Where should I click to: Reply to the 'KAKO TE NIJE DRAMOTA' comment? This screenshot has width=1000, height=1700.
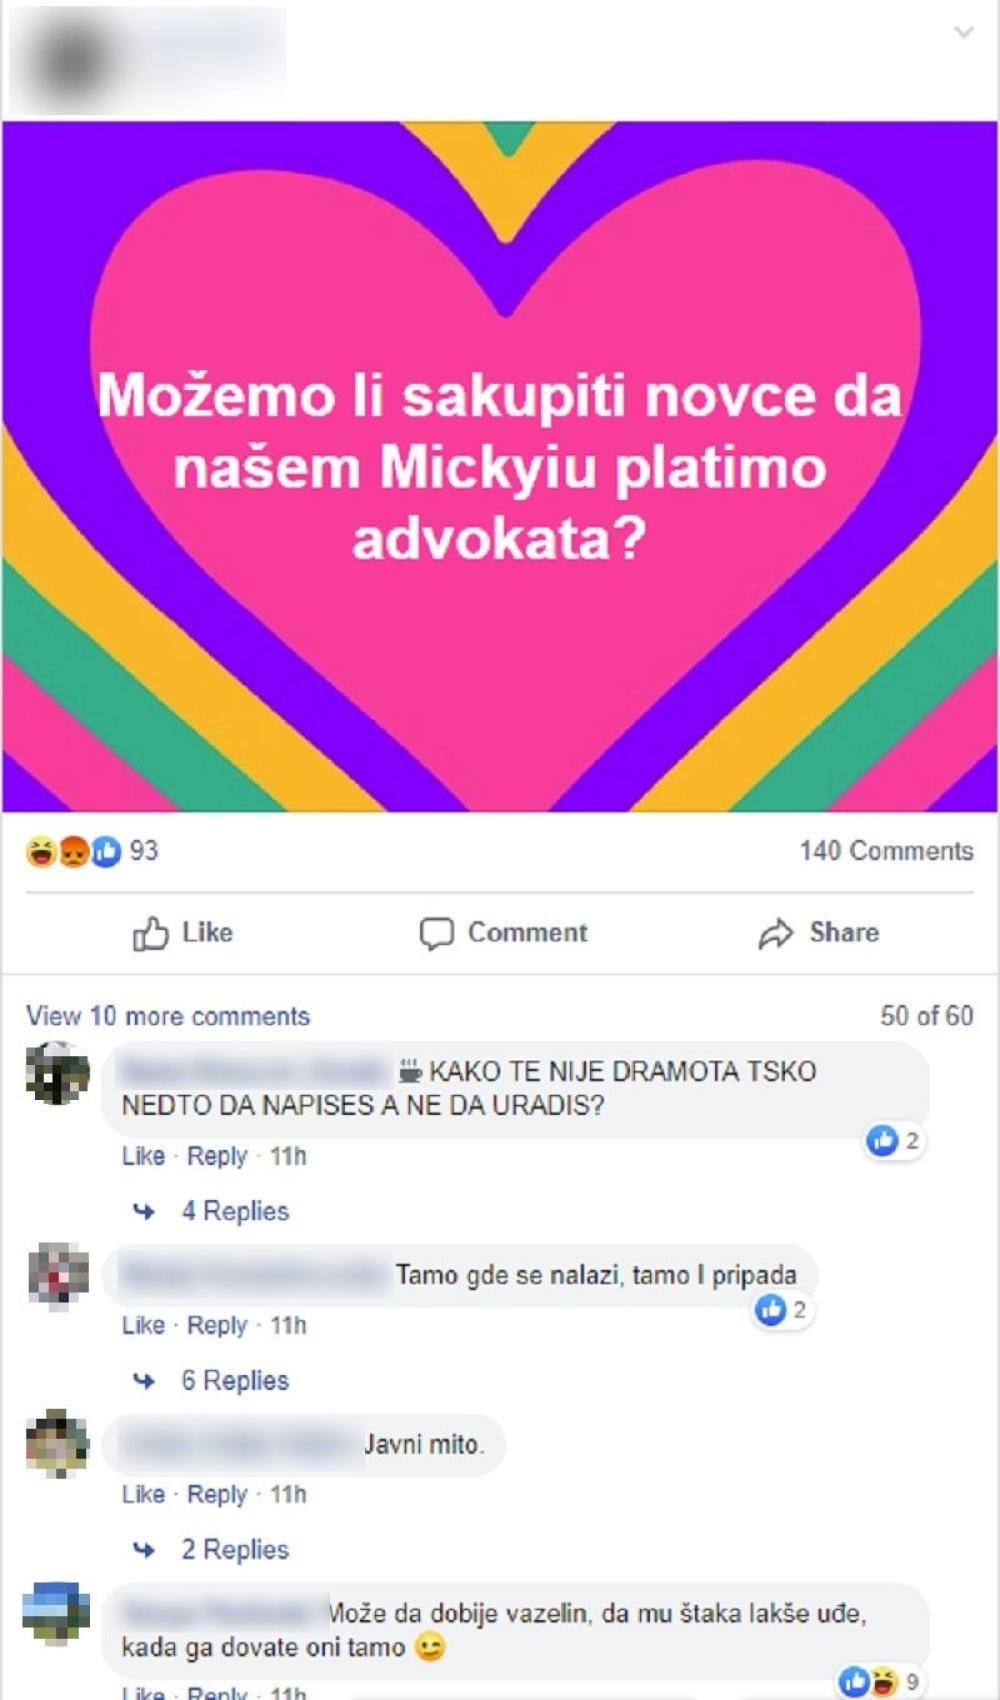(217, 1157)
